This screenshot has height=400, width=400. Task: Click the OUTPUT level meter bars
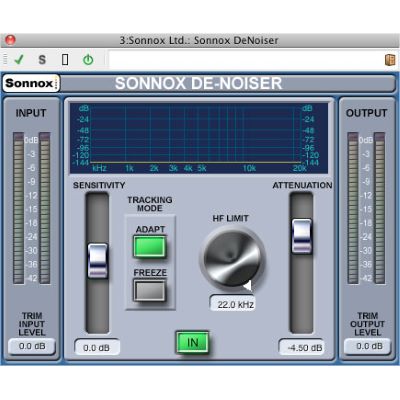(x=366, y=208)
